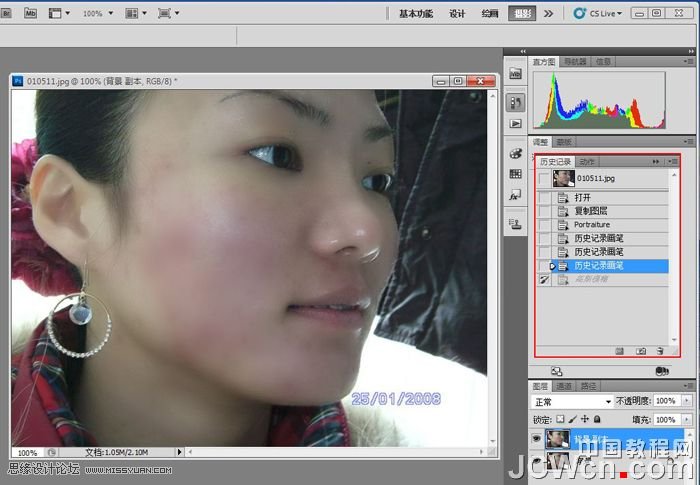Open the Actions panel dock icon
The width and height of the screenshot is (700, 485).
[515, 123]
